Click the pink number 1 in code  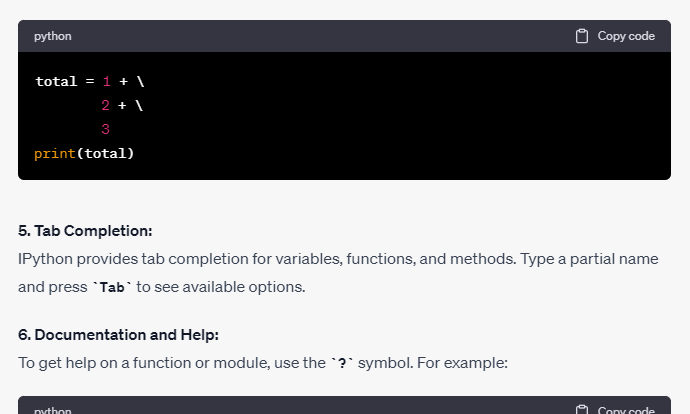106,81
